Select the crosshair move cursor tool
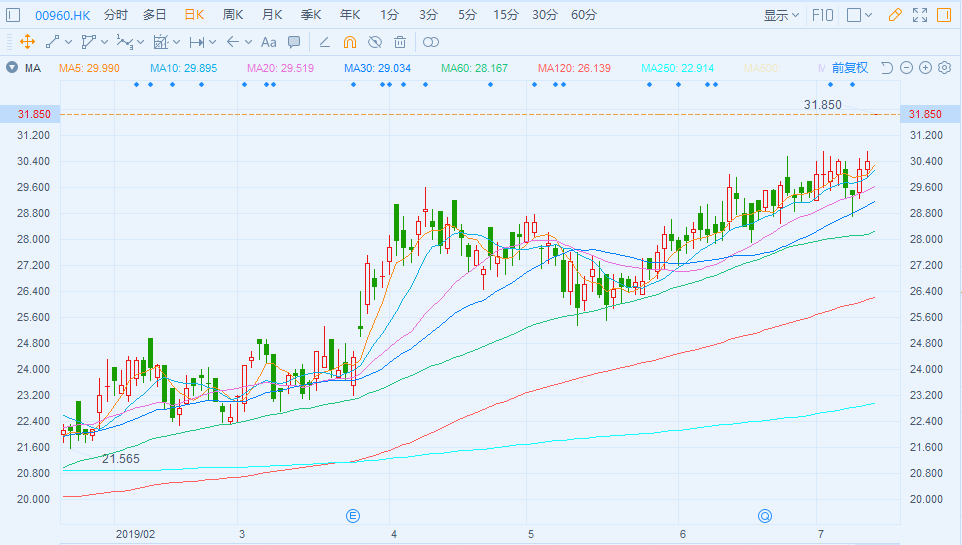Image resolution: width=962 pixels, height=545 pixels. click(x=27, y=42)
